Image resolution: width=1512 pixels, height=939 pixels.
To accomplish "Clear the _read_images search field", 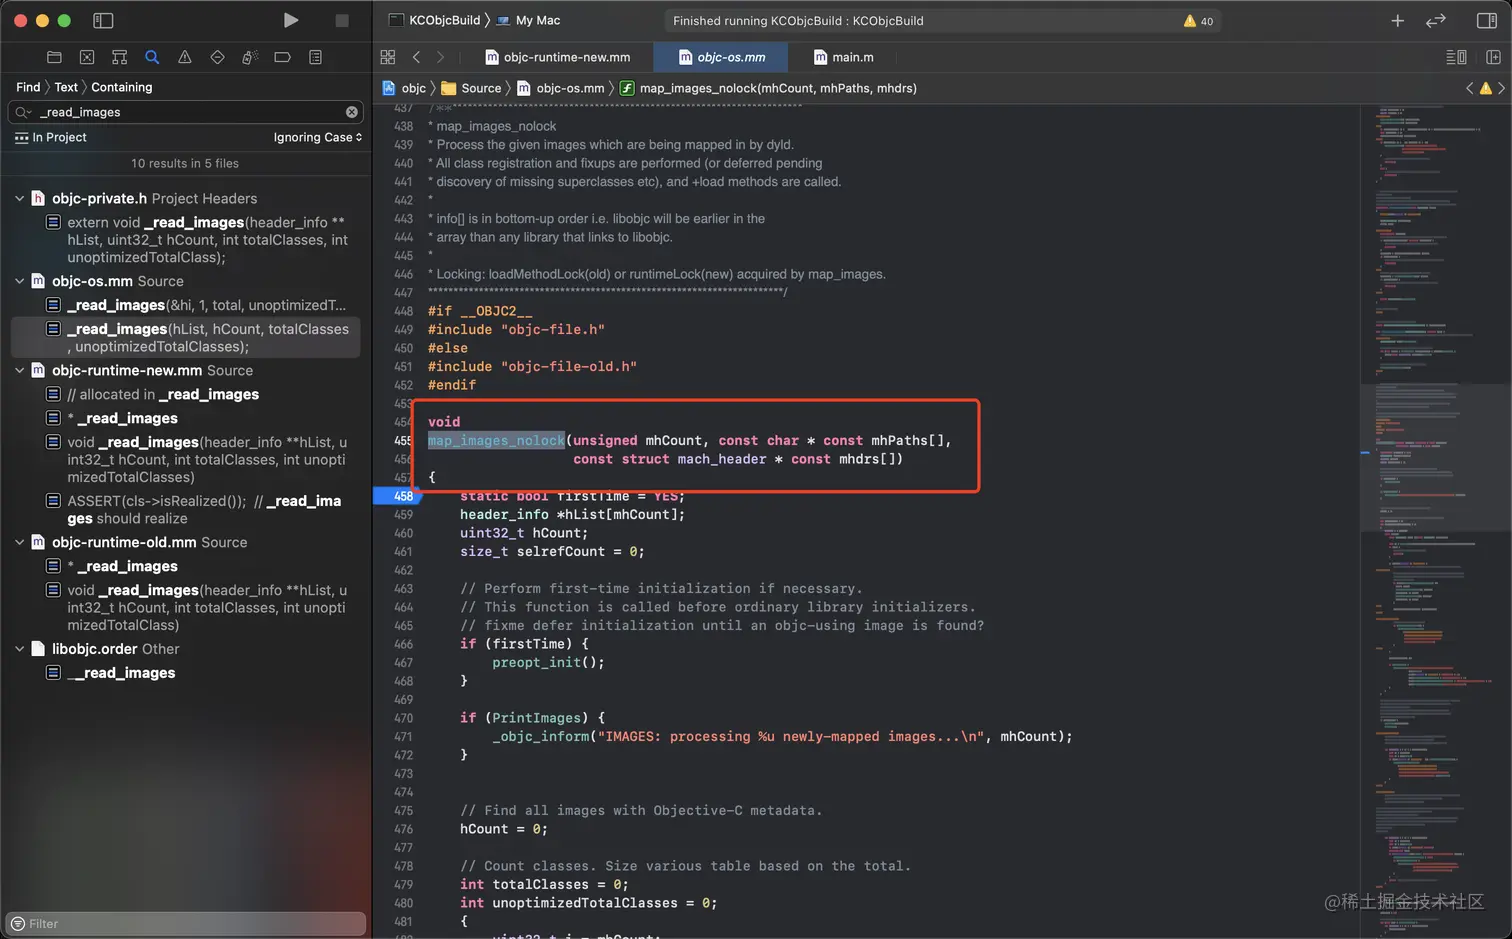I will pos(352,112).
